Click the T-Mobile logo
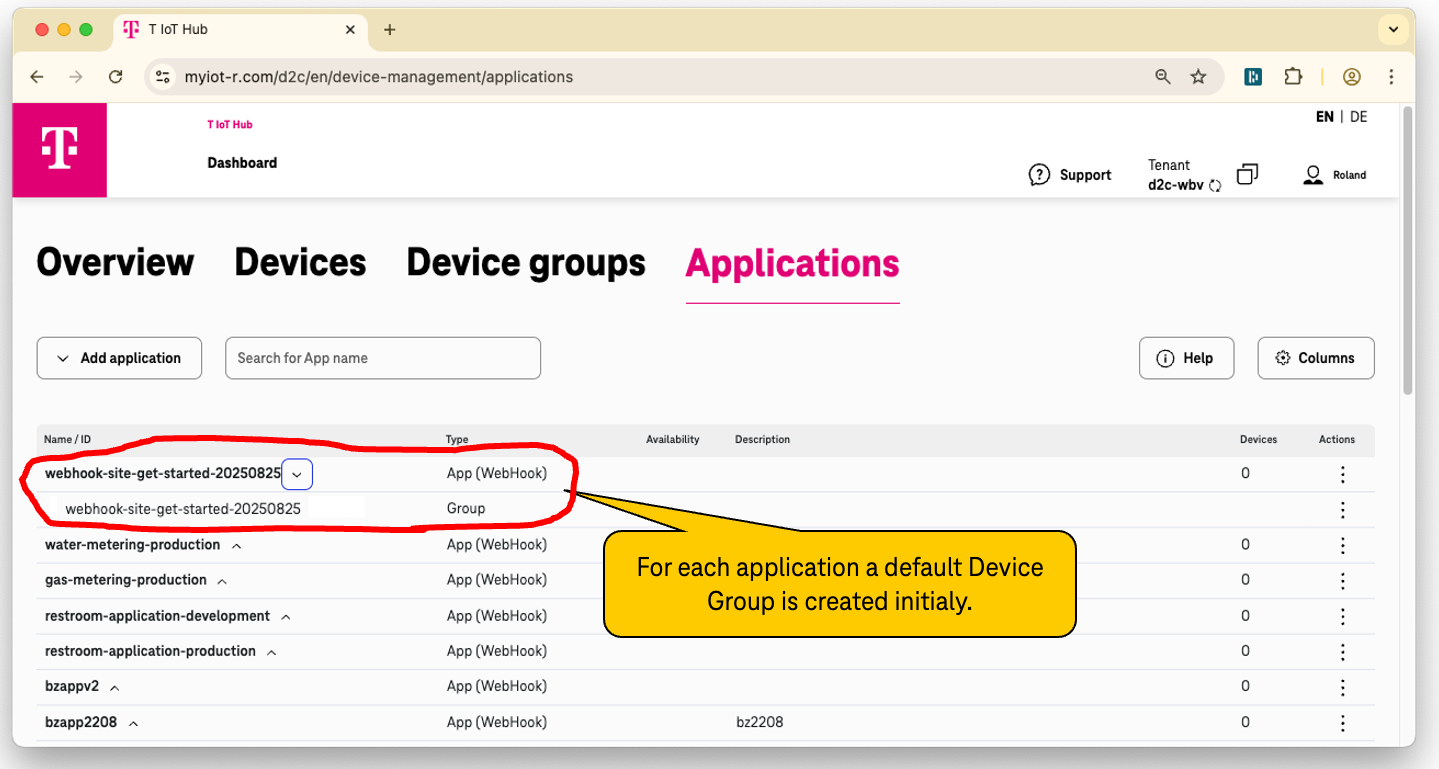Screen dimensions: 1439x769 (59, 150)
